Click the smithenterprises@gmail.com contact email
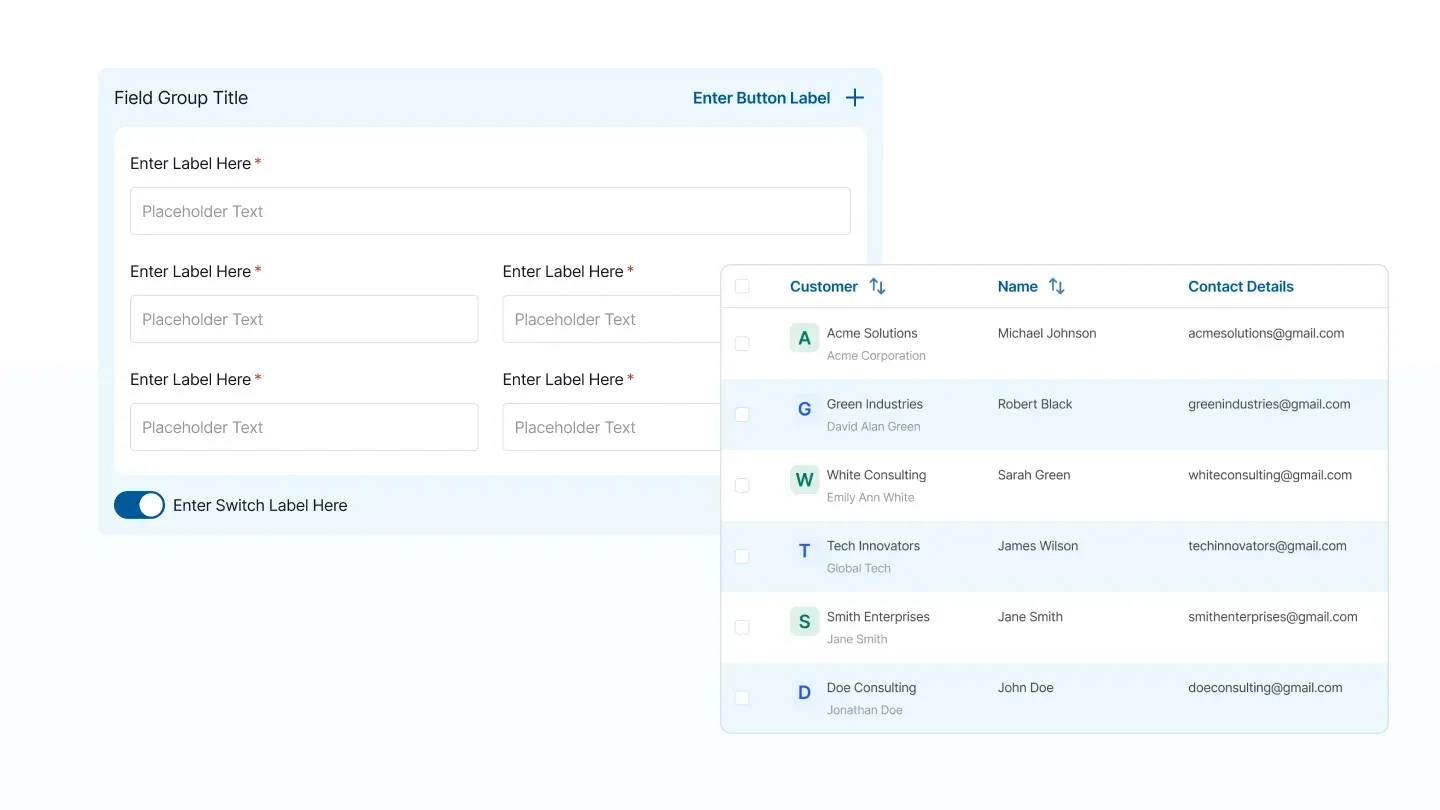The image size is (1440, 810). 1272,617
